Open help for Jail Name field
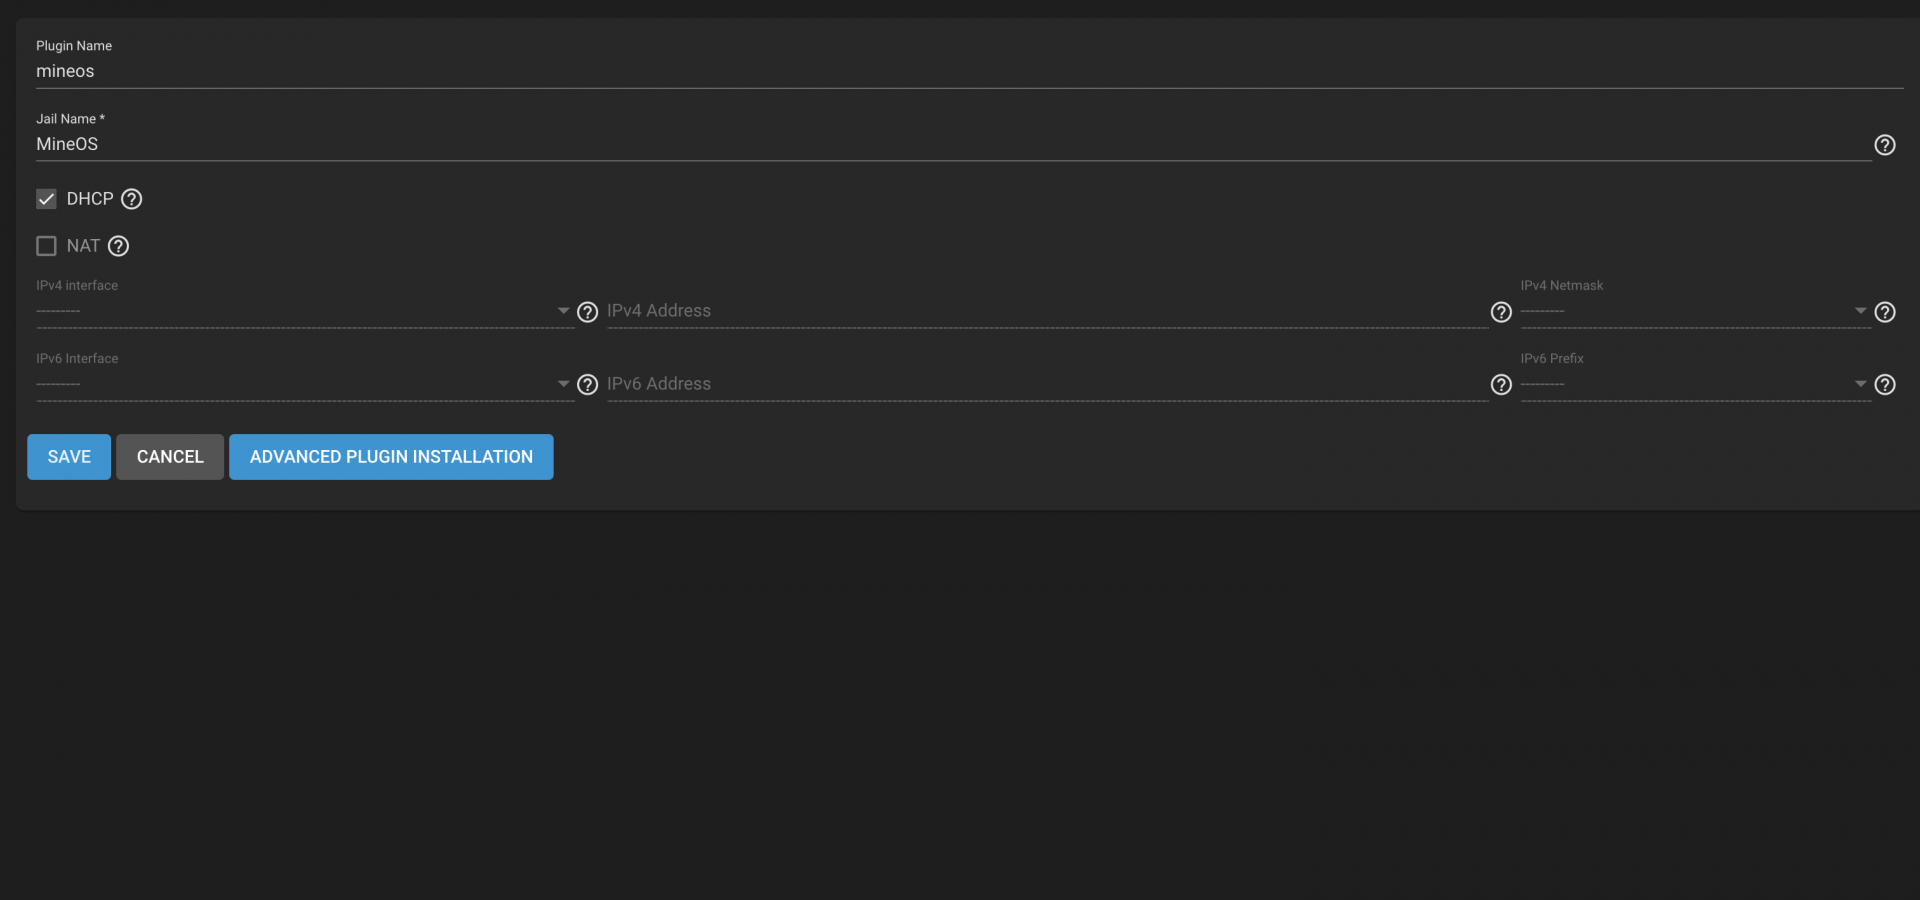1920x900 pixels. pos(1884,145)
